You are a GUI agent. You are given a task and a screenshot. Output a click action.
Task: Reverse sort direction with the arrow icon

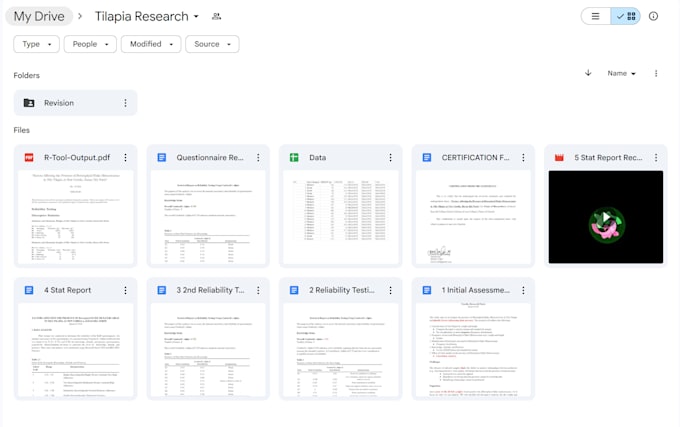pos(588,73)
